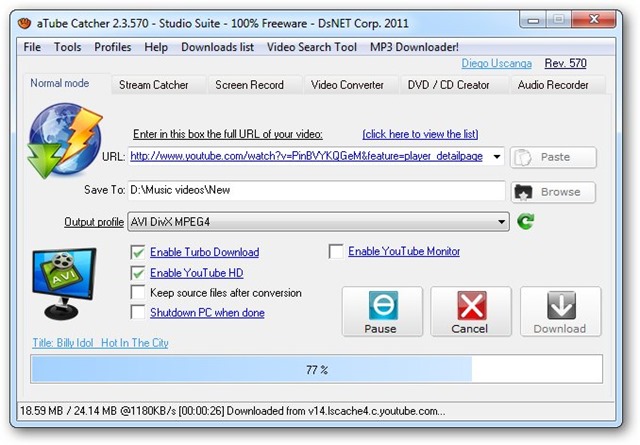Click the Diego Uscanga link

click(x=496, y=63)
